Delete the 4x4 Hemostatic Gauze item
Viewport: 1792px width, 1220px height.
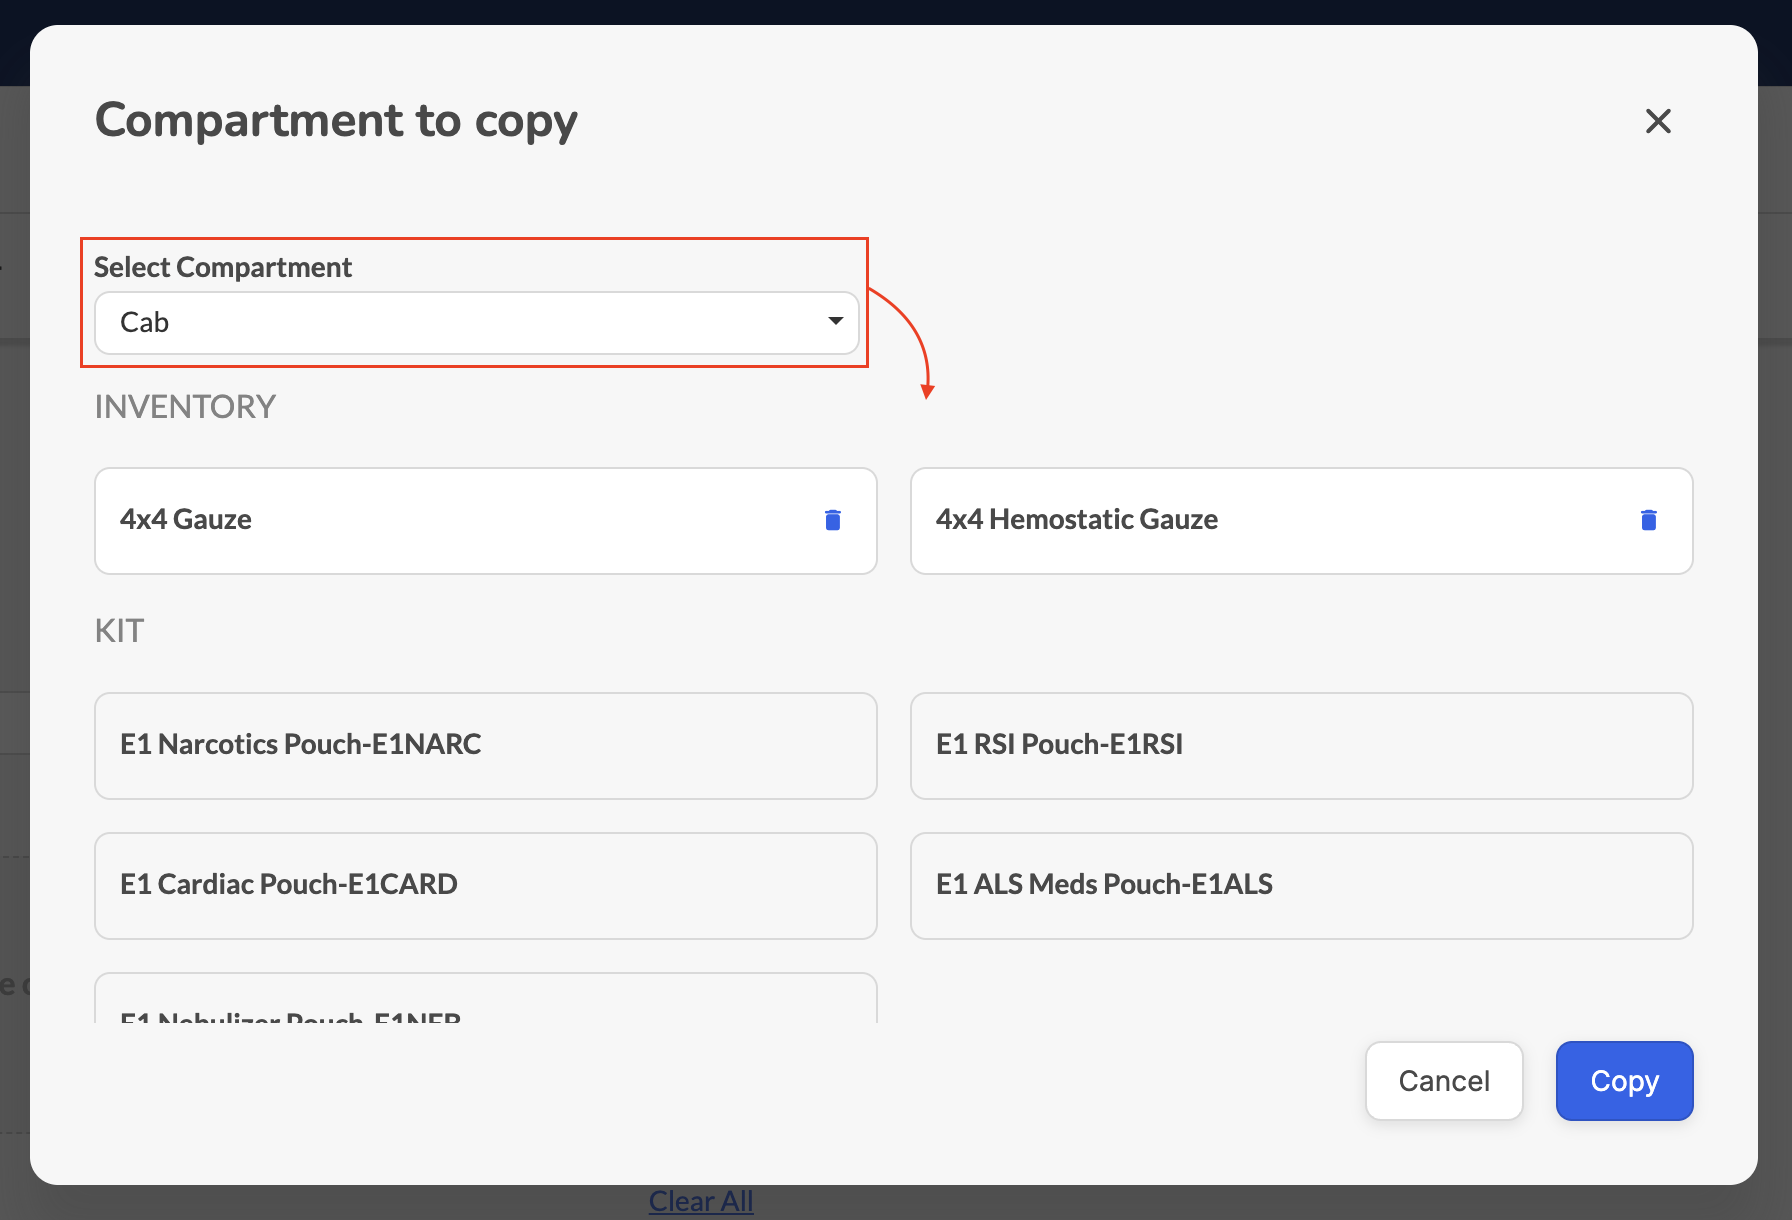pyautogui.click(x=1648, y=520)
